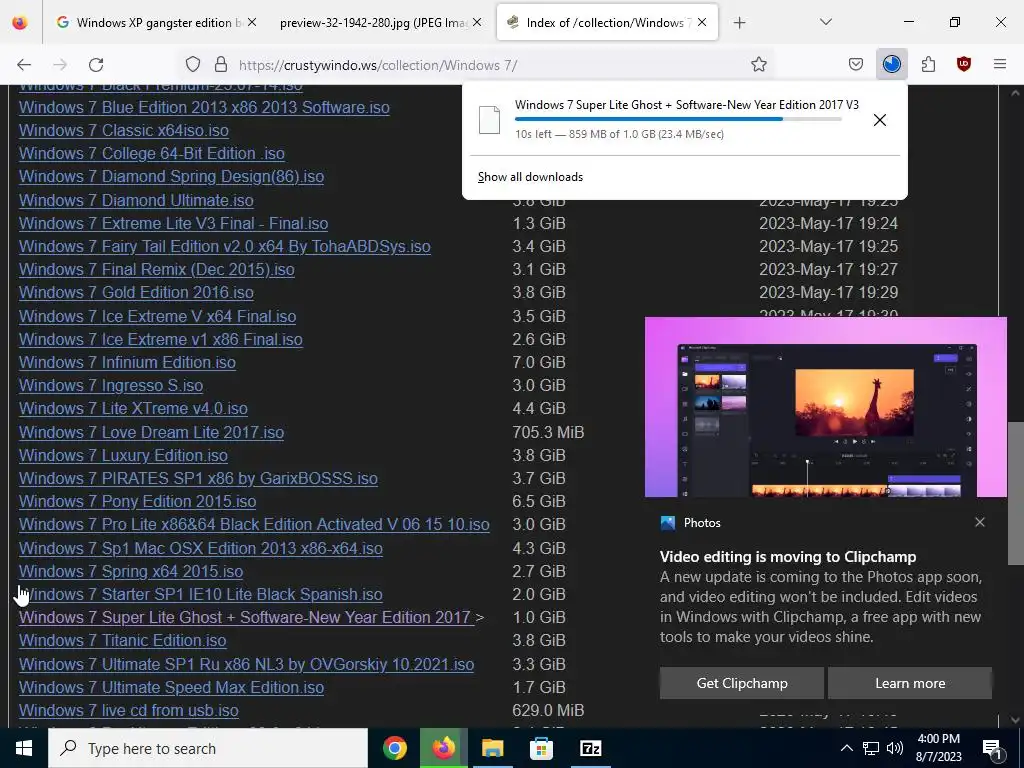
Task: Click the Save to Pocket icon
Action: pyautogui.click(x=856, y=65)
